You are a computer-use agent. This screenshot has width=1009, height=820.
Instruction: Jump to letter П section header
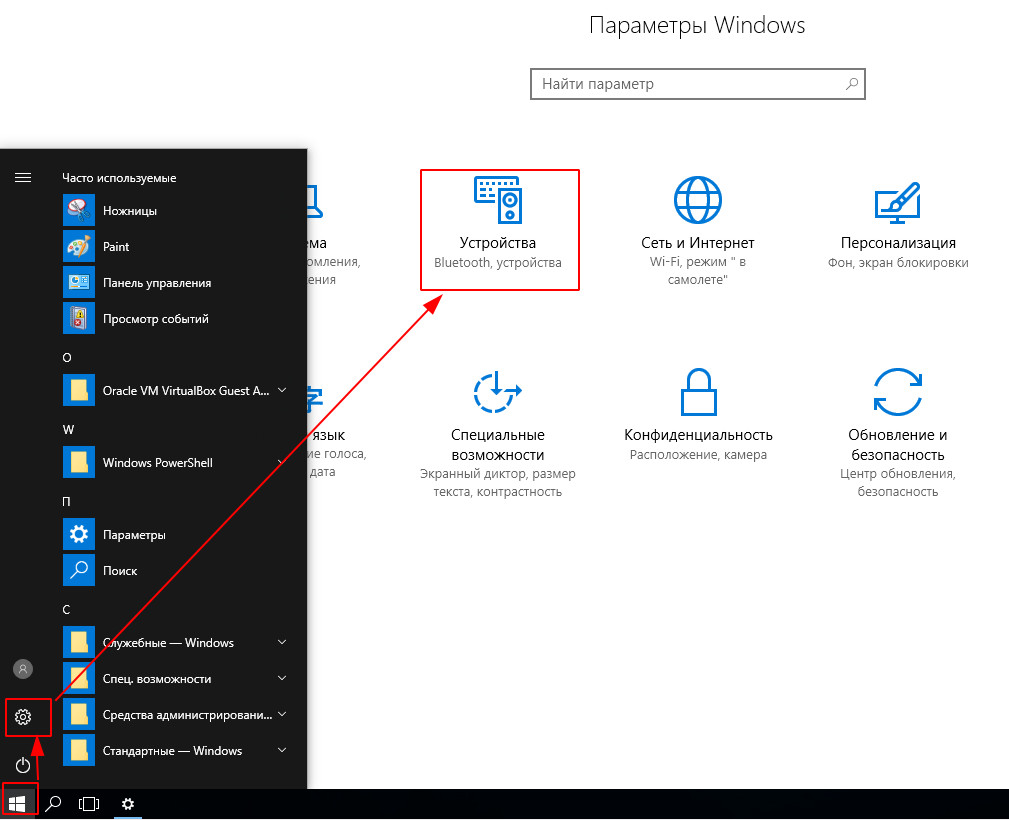pyautogui.click(x=66, y=501)
